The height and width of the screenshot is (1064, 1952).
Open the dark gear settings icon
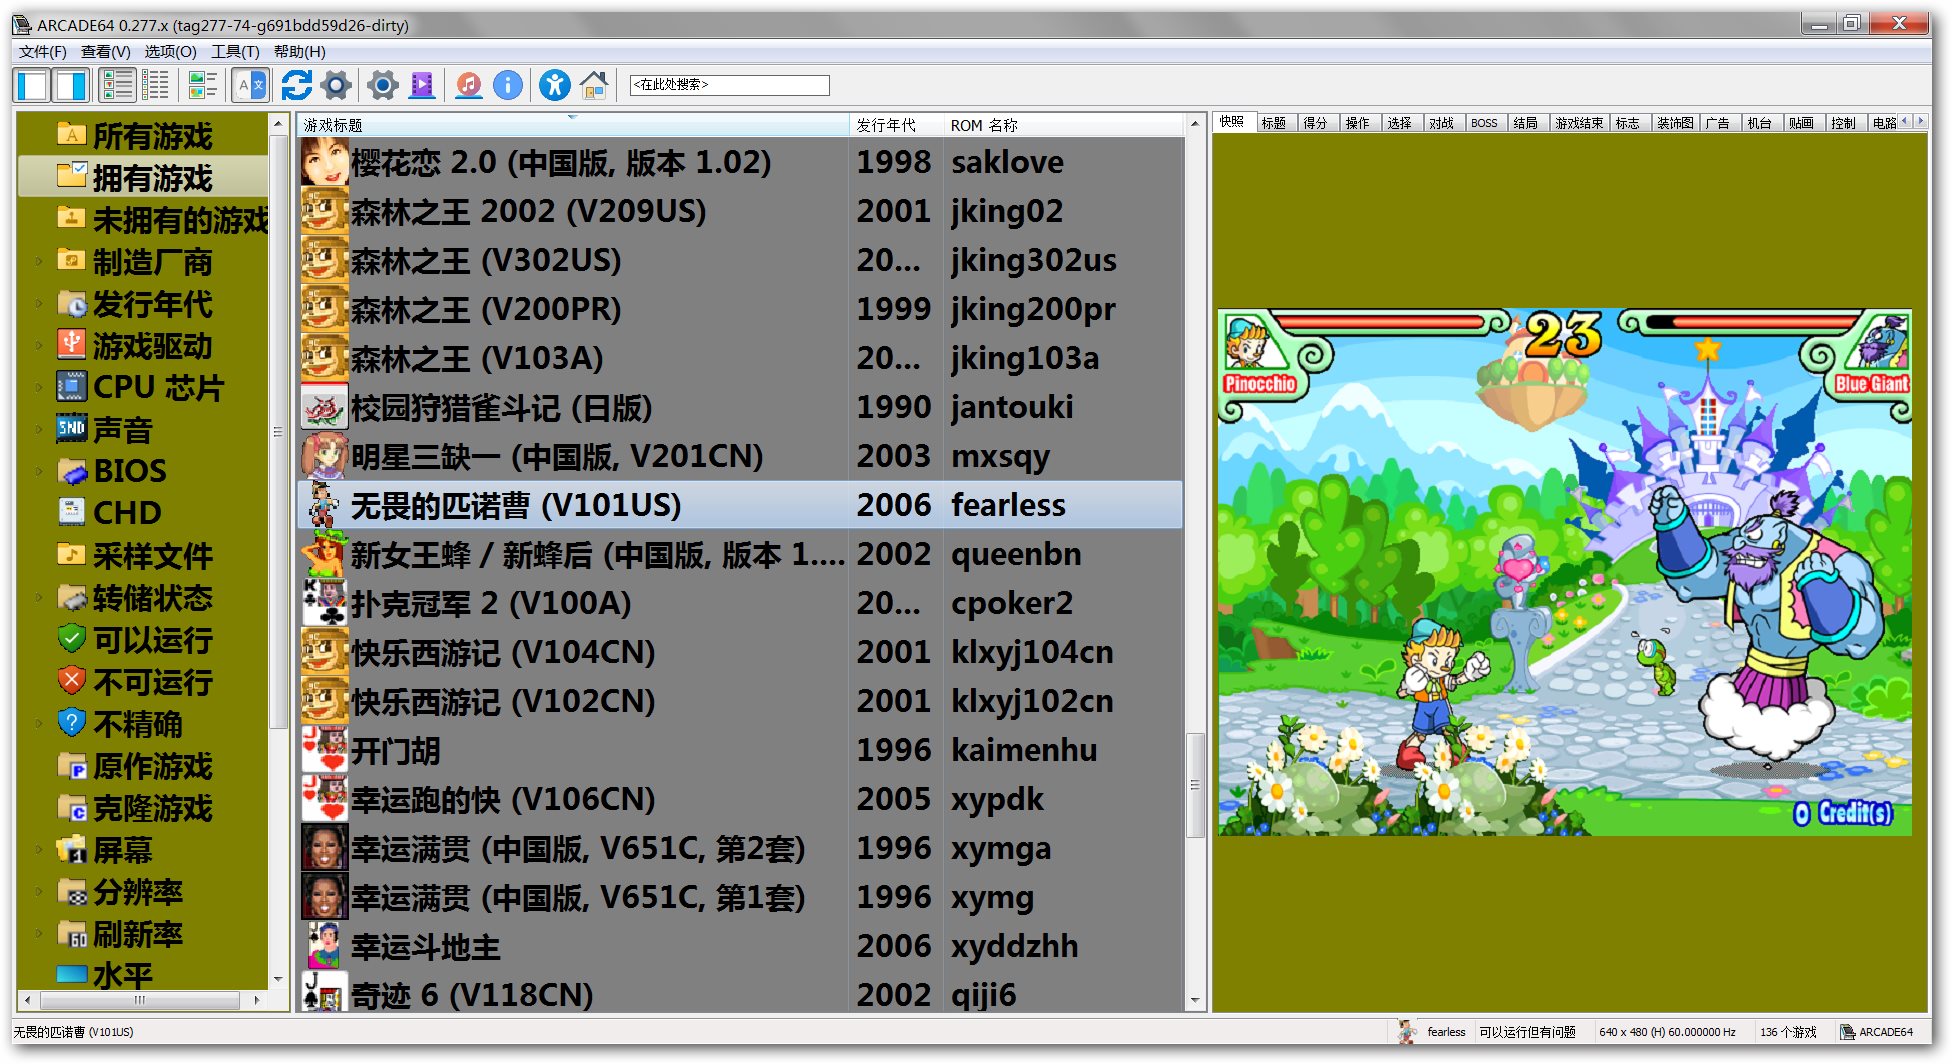[337, 86]
